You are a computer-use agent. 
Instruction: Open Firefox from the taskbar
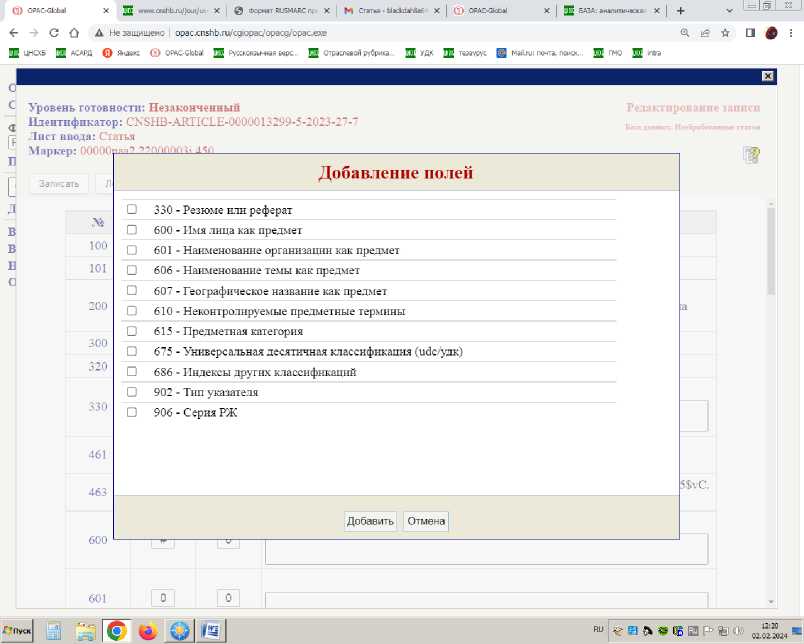148,631
